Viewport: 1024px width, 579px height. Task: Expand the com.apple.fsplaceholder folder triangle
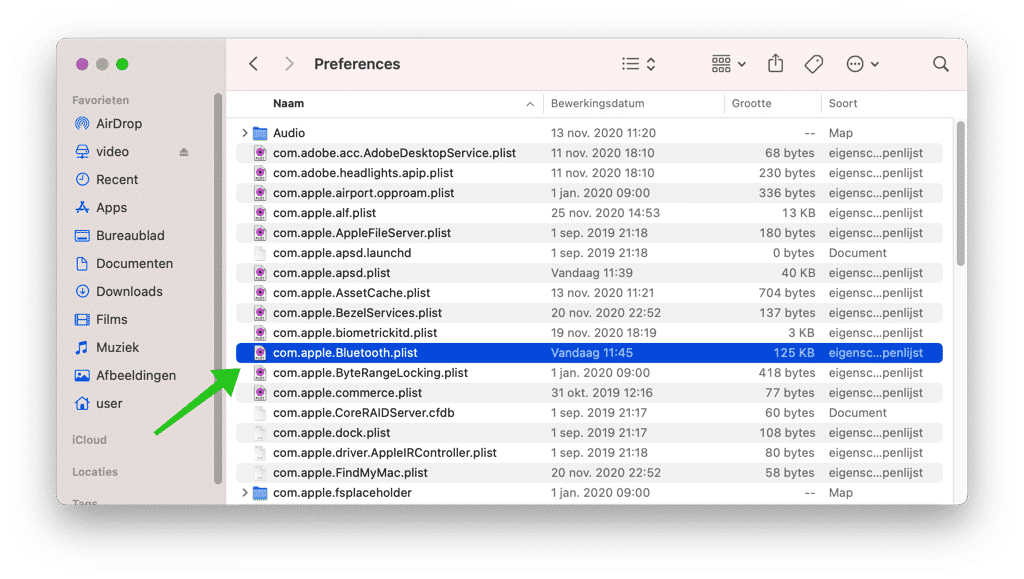pyautogui.click(x=244, y=493)
